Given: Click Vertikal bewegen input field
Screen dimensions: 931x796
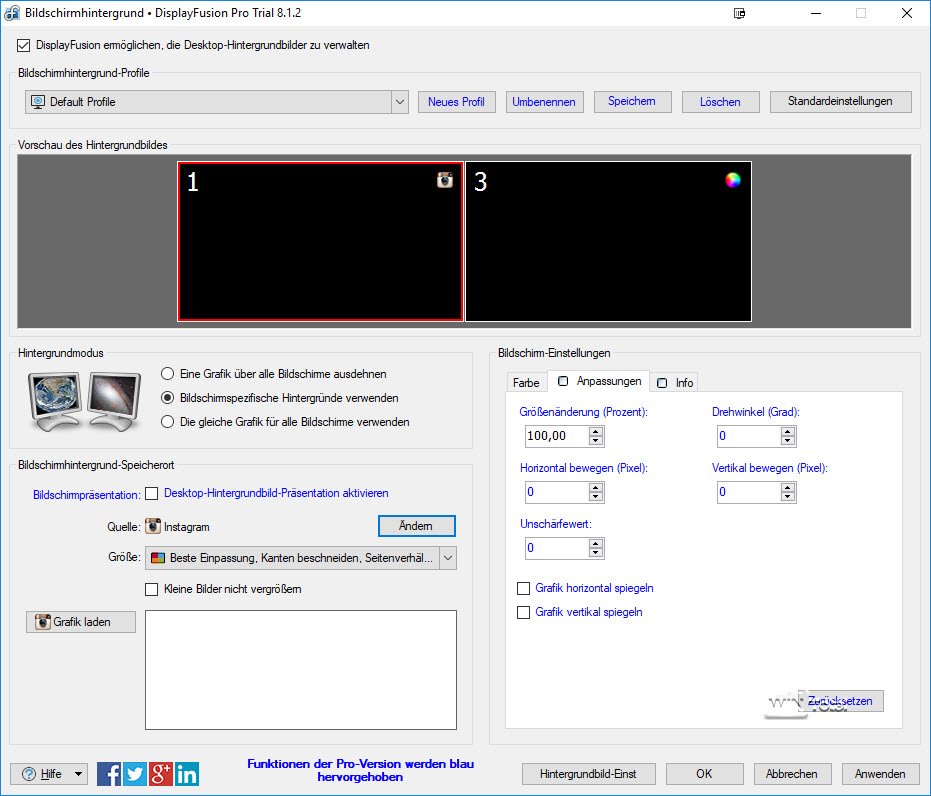Looking at the screenshot, I should (x=749, y=492).
